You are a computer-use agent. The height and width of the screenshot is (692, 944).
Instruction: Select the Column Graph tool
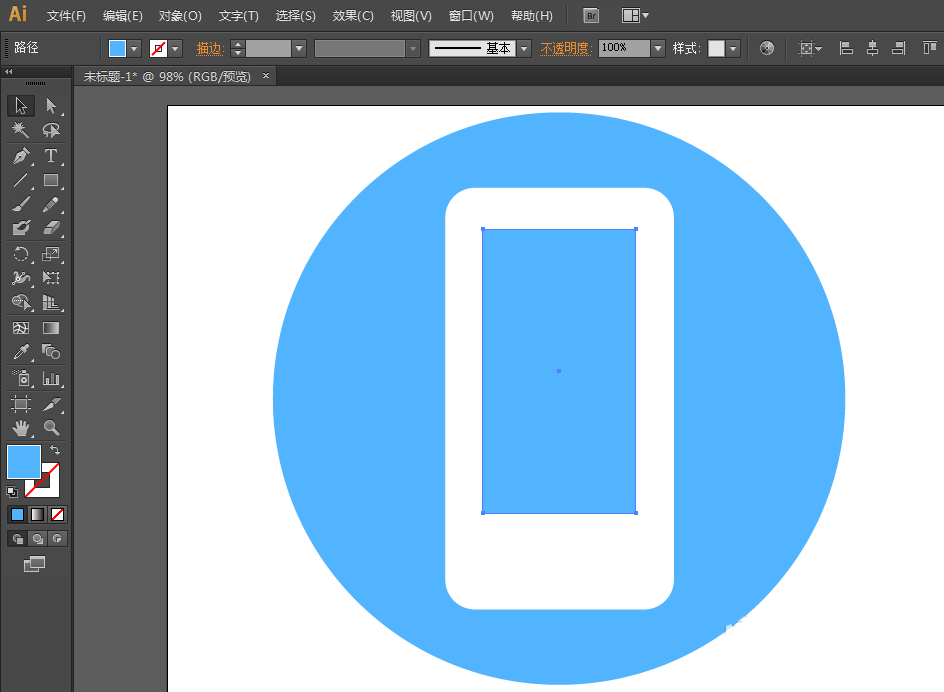point(51,378)
